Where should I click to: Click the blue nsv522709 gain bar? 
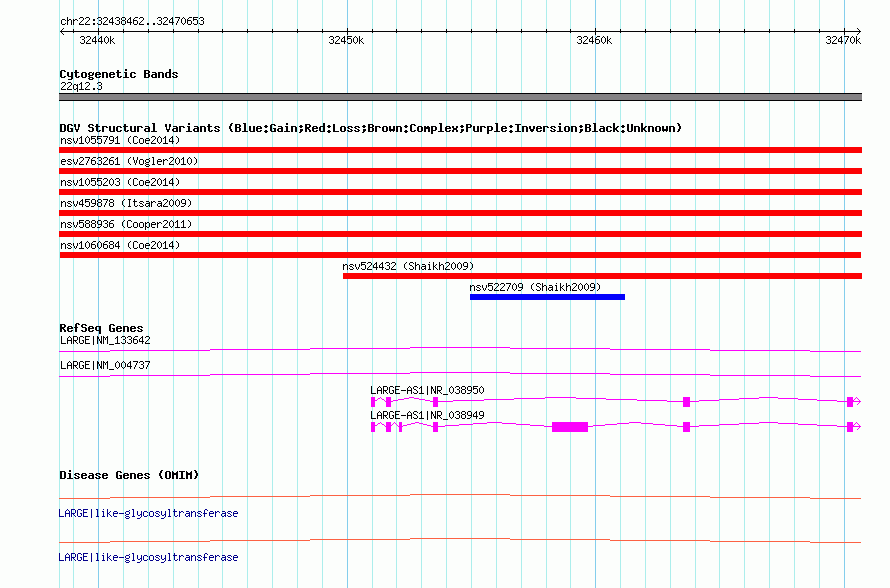547,297
